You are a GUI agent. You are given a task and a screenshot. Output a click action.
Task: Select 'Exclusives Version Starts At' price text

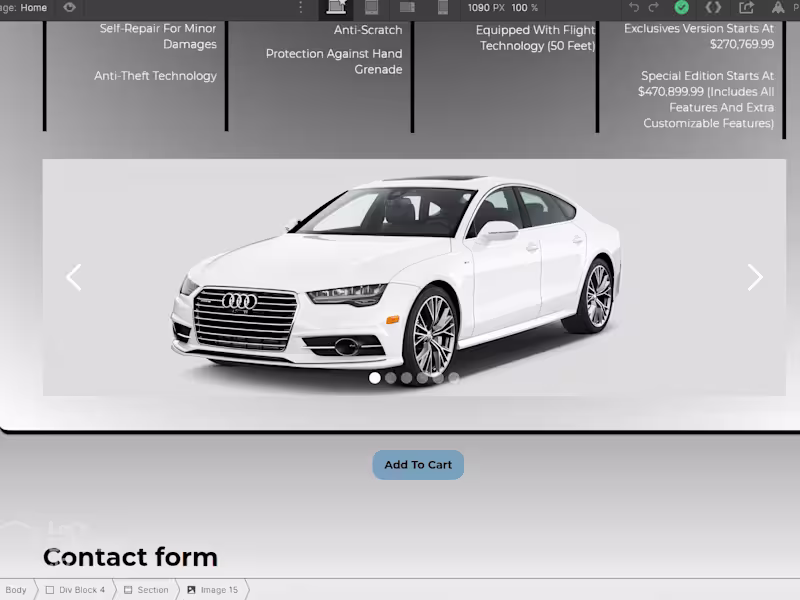699,36
